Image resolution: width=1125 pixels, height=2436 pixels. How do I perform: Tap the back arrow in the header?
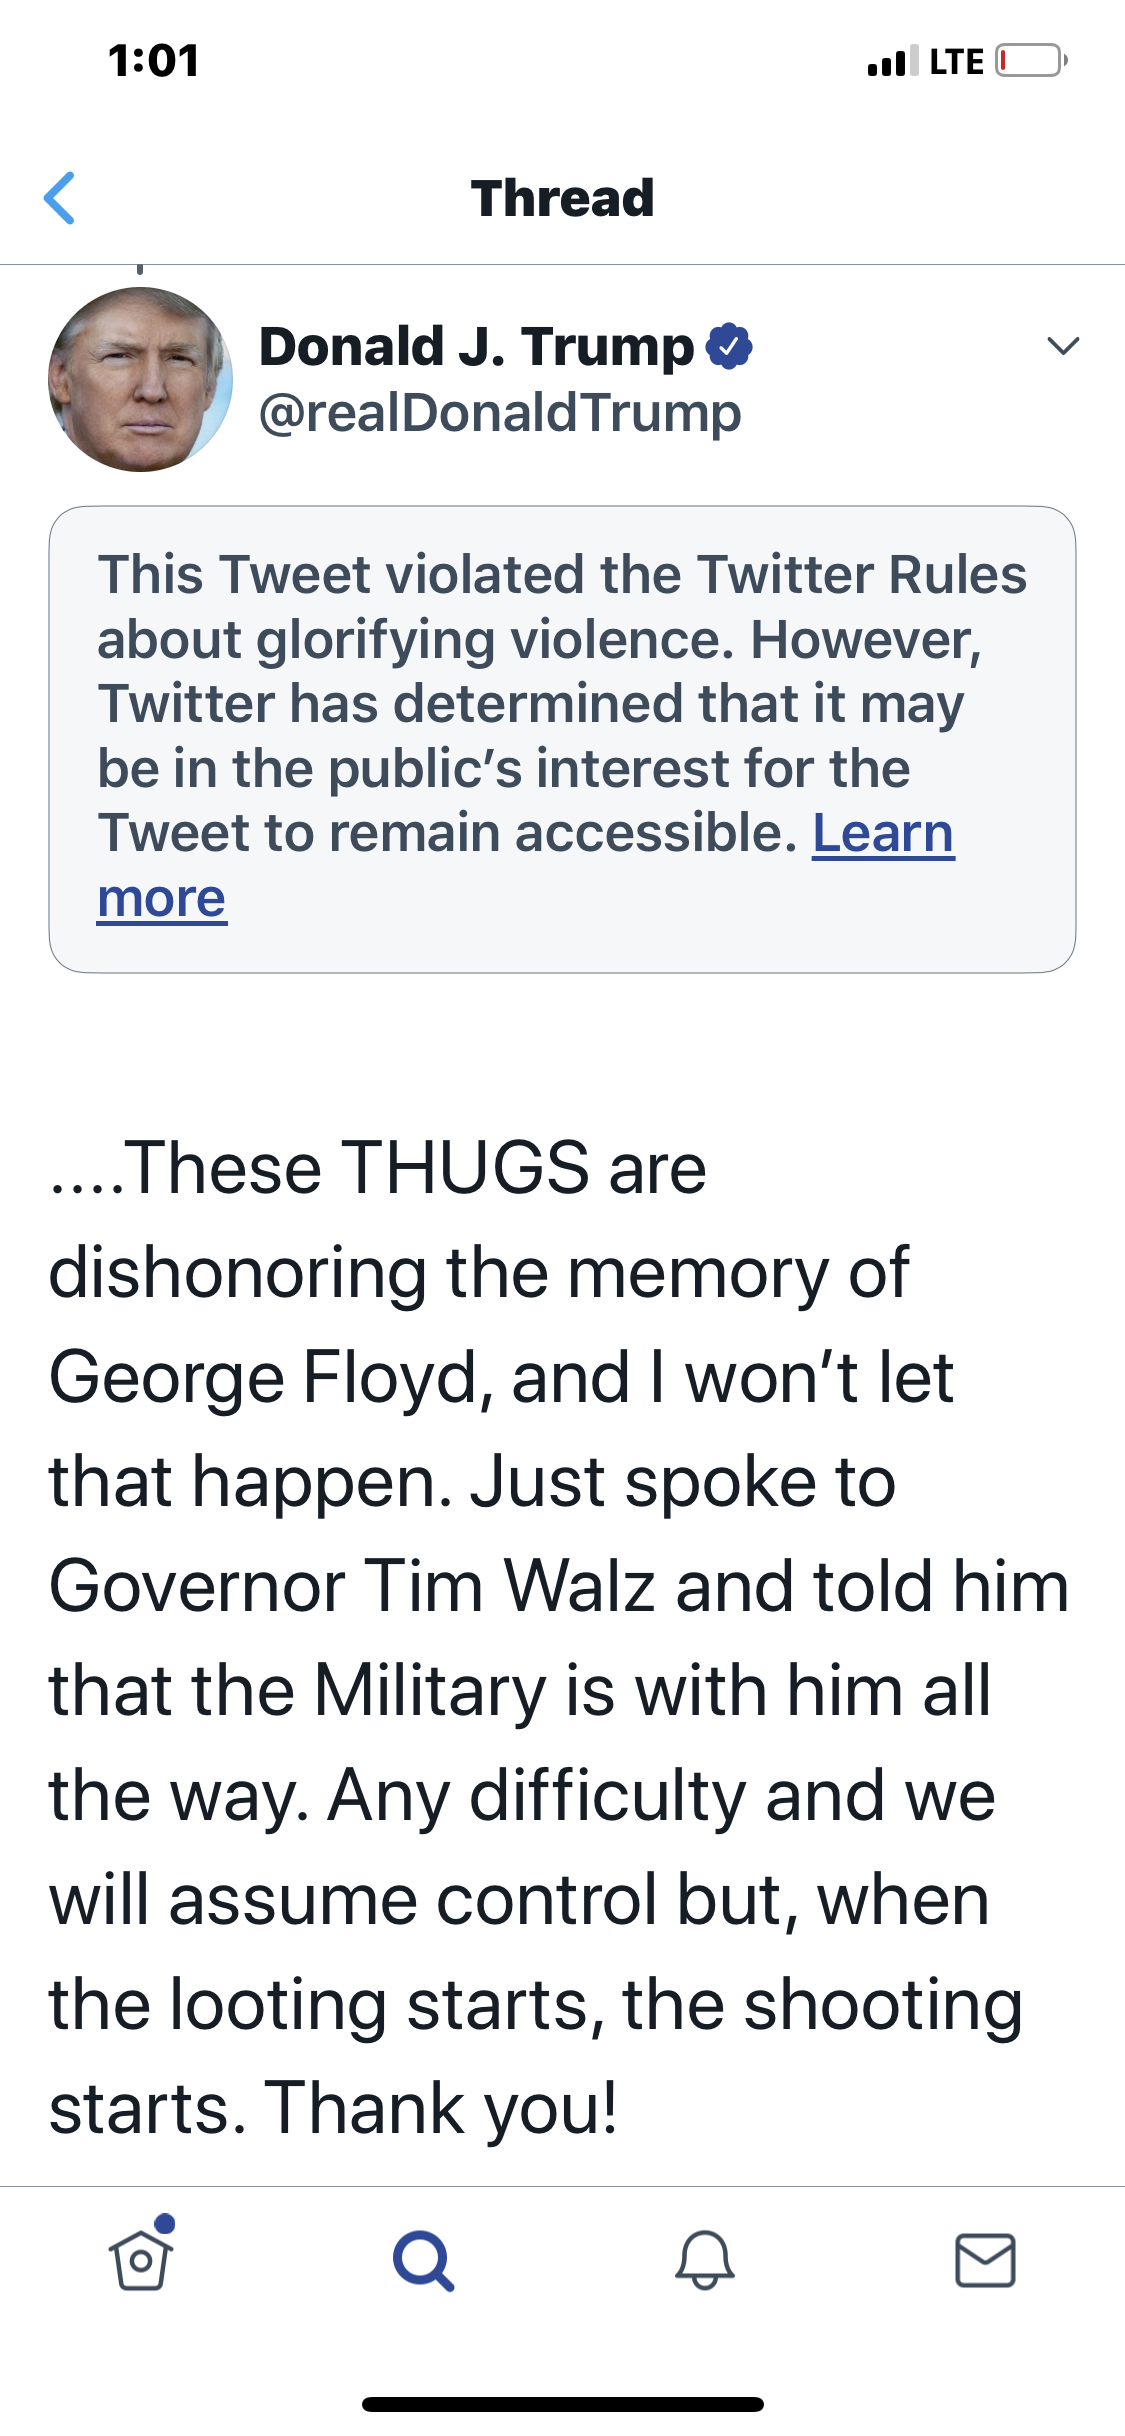click(x=60, y=198)
